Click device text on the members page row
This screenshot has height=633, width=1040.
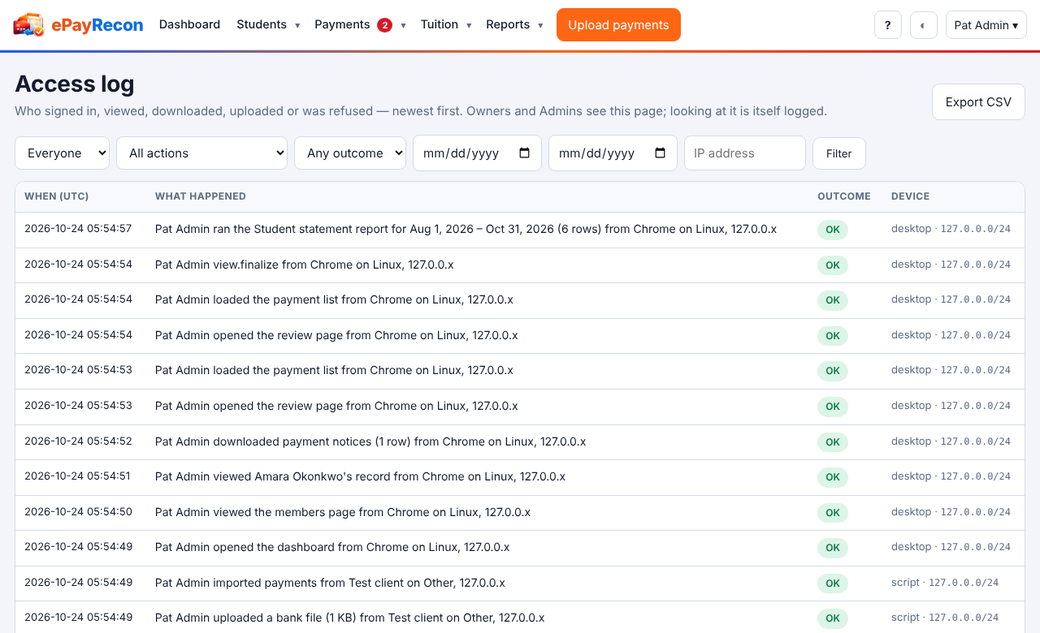click(x=950, y=512)
